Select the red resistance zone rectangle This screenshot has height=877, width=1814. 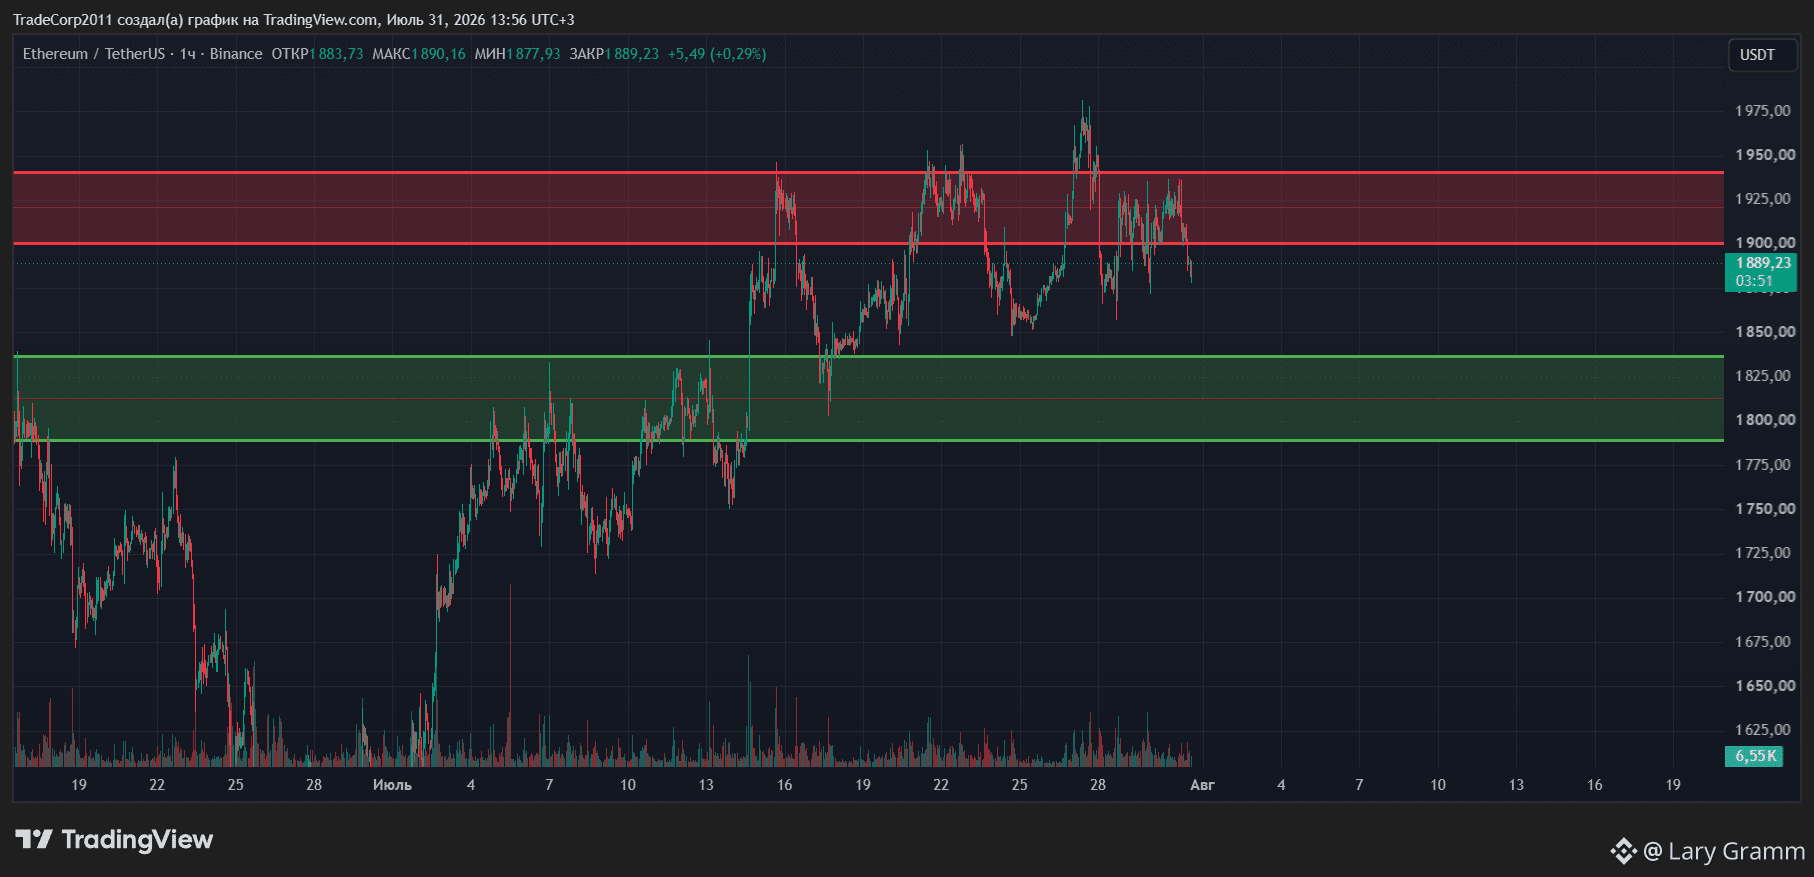click(868, 208)
